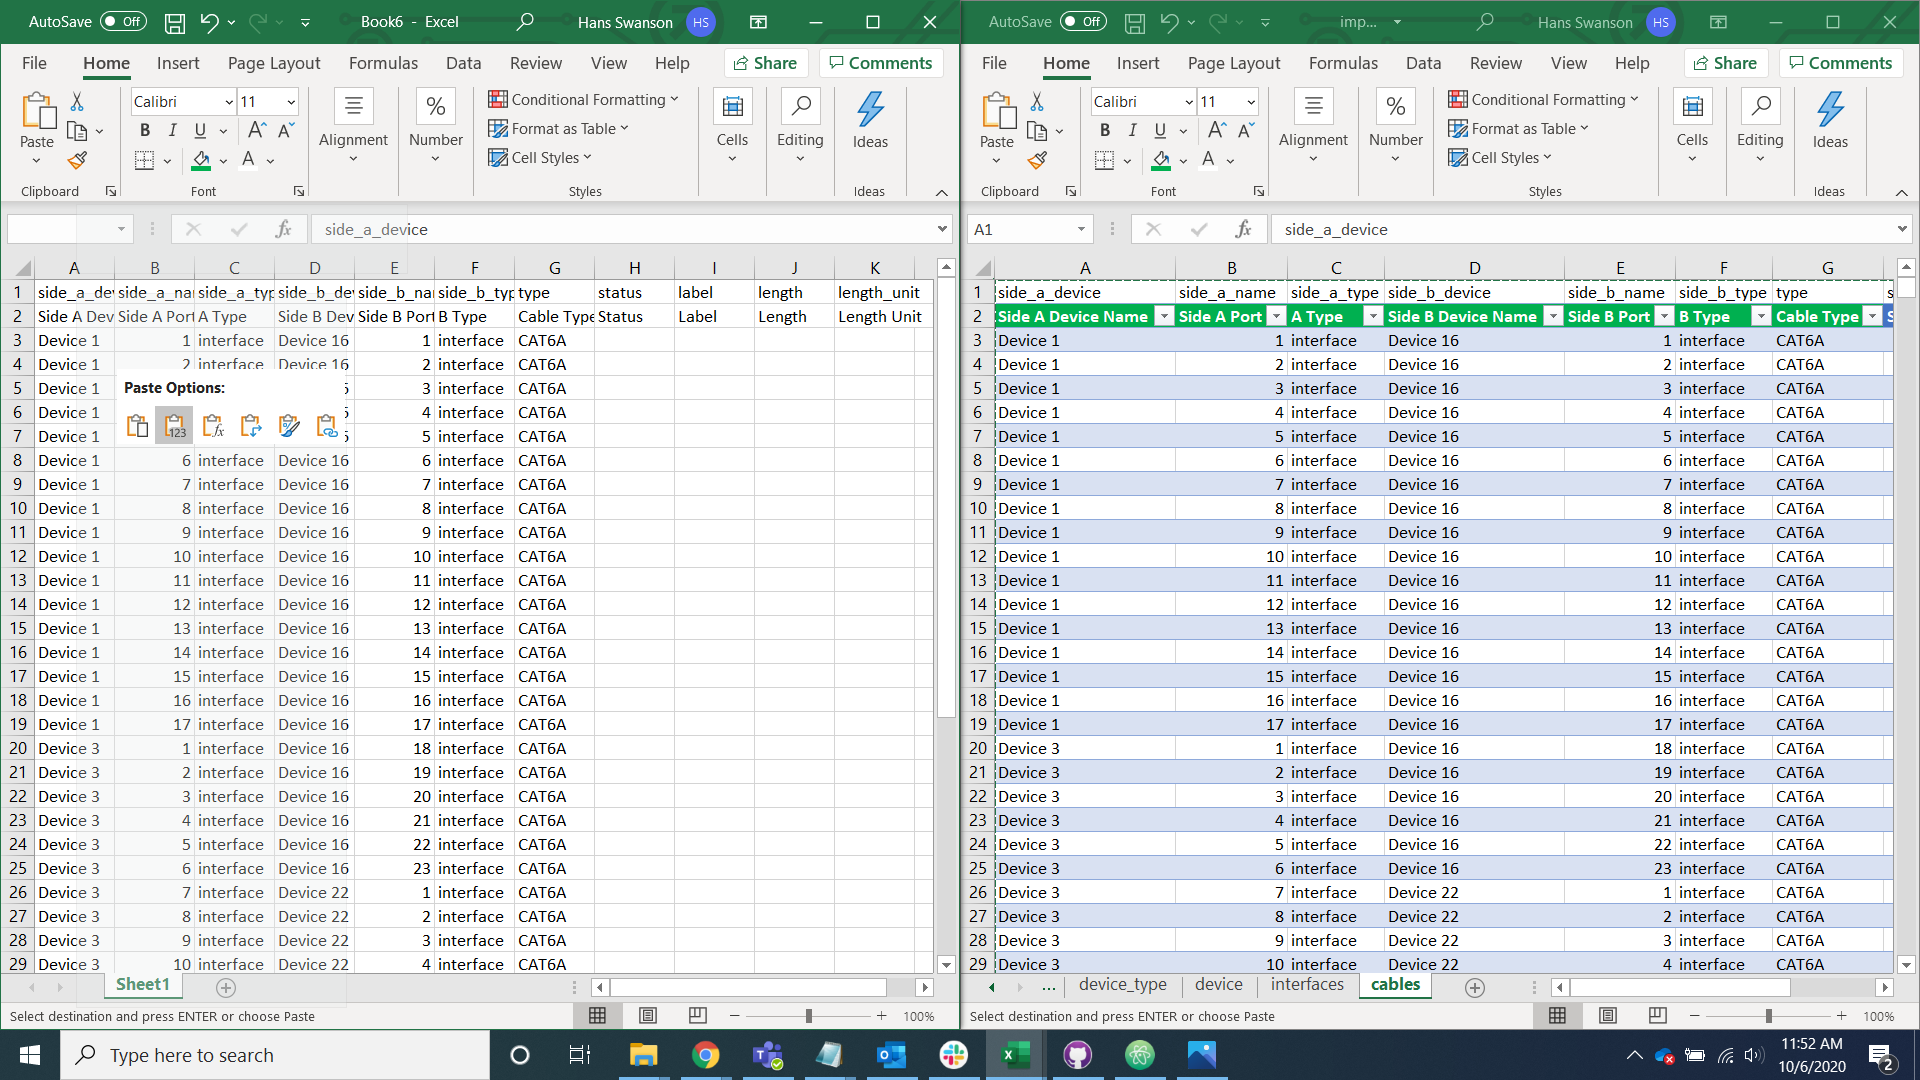This screenshot has height=1080, width=1920.
Task: Click Cut scissors icon in Book6 window
Action: 77,101
